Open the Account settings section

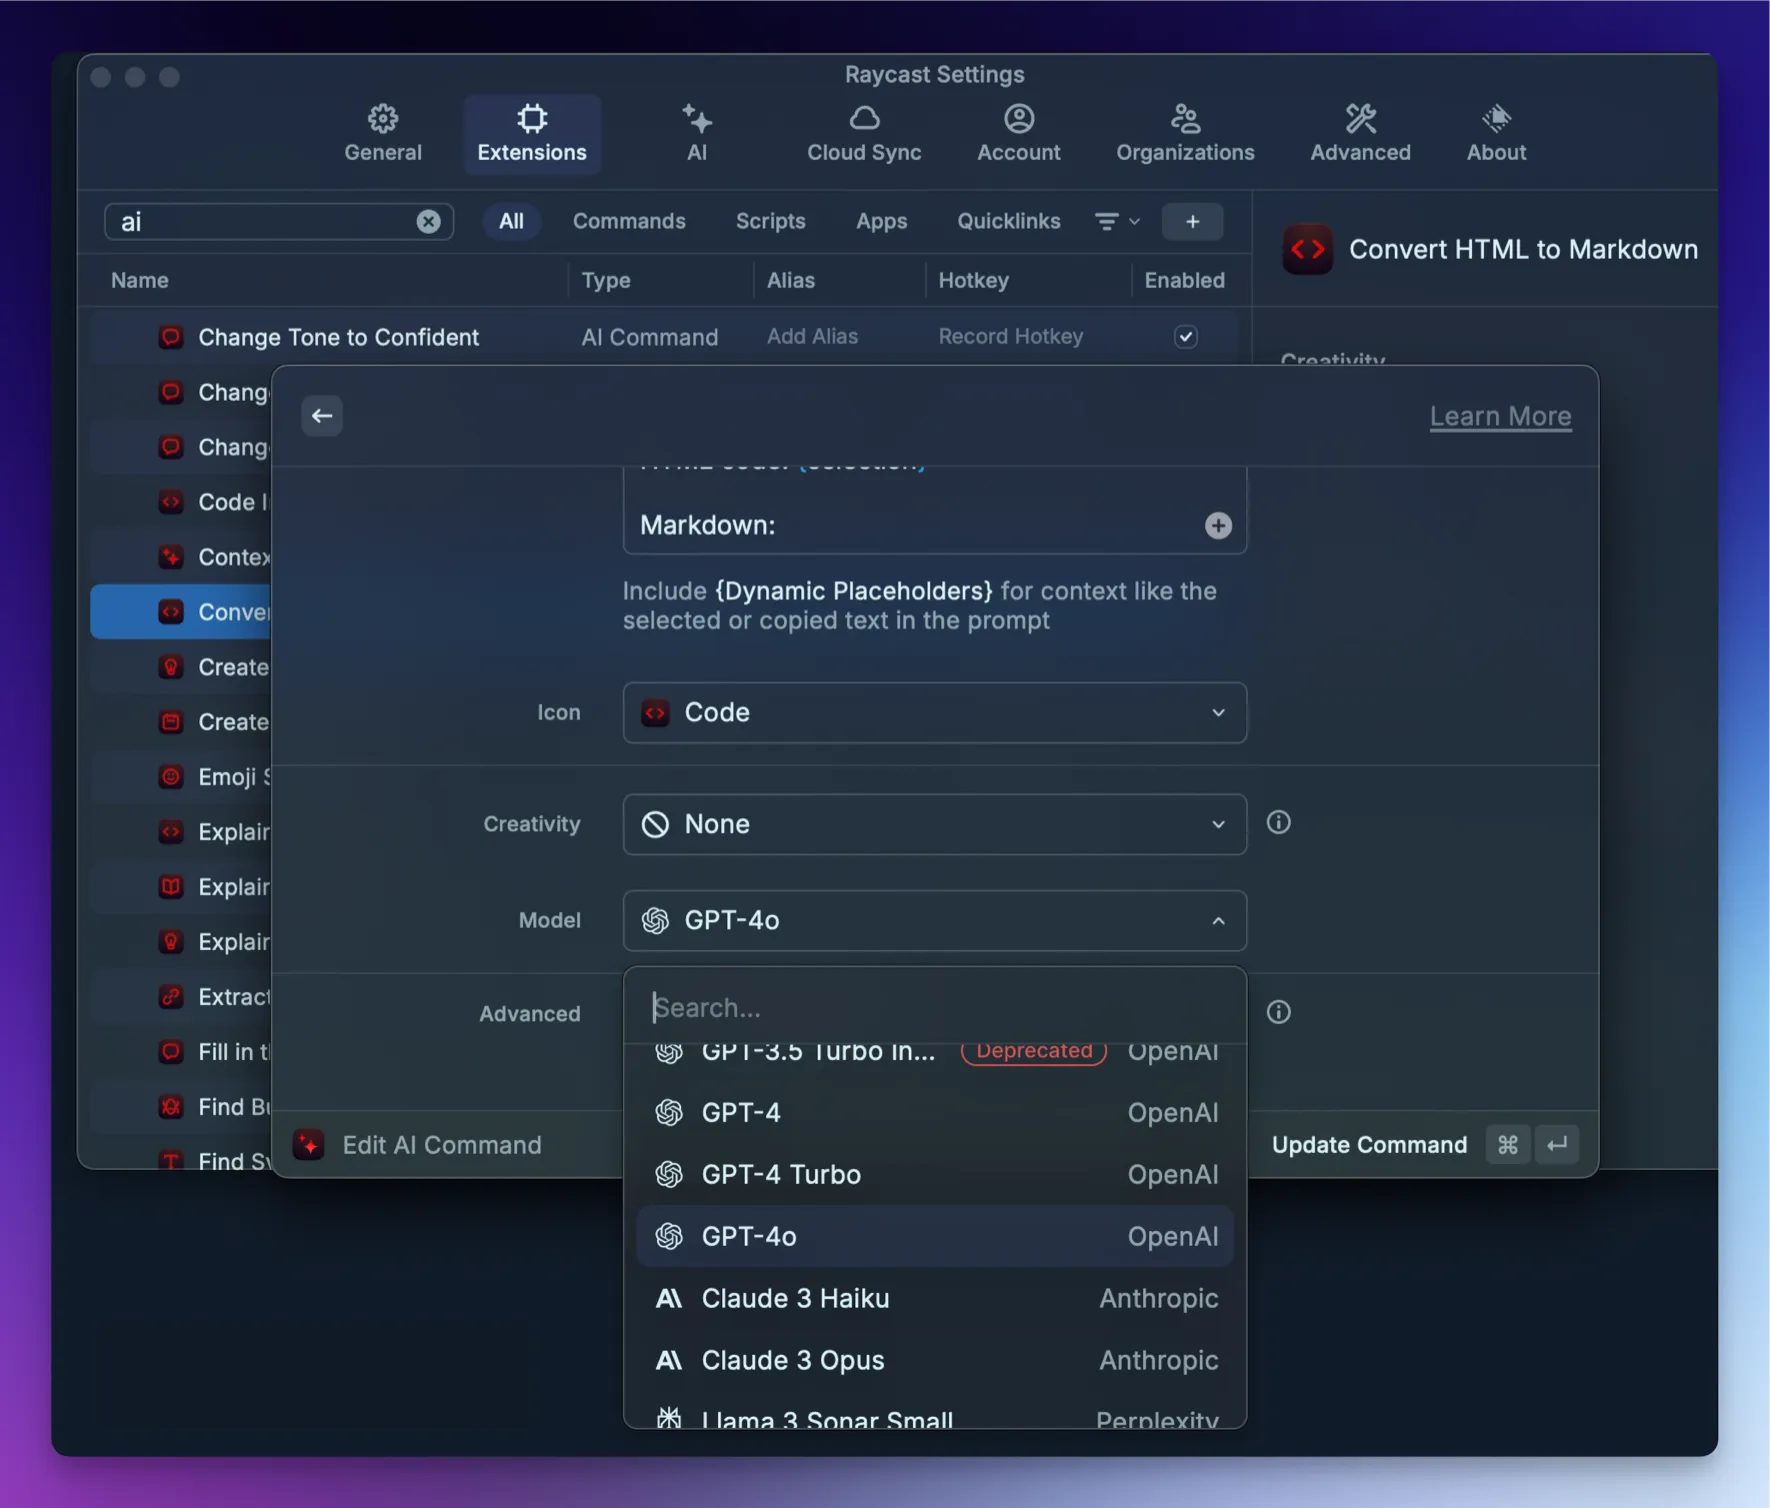[x=1017, y=133]
